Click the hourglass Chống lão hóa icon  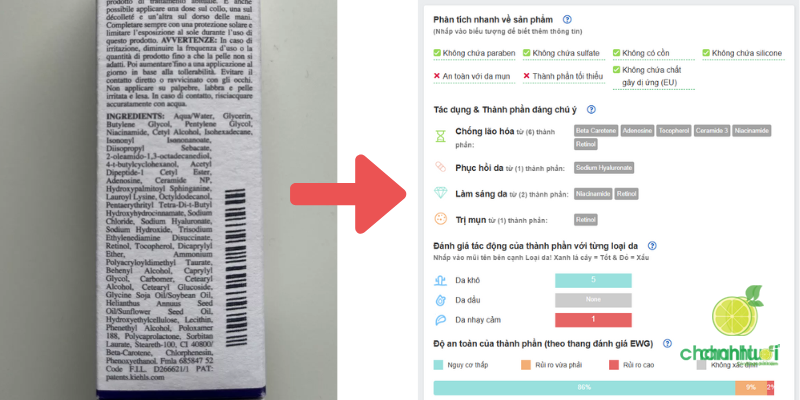point(440,135)
